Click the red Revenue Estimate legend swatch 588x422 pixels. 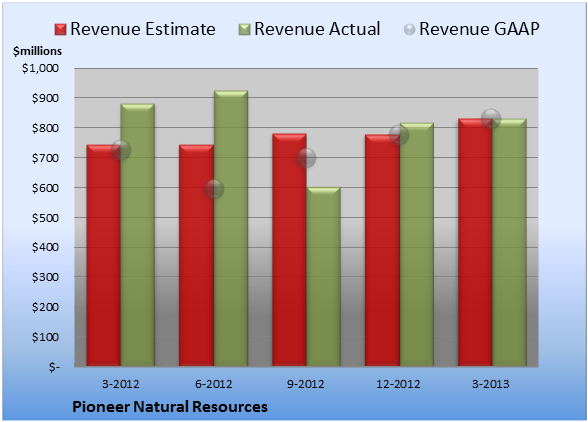60,30
